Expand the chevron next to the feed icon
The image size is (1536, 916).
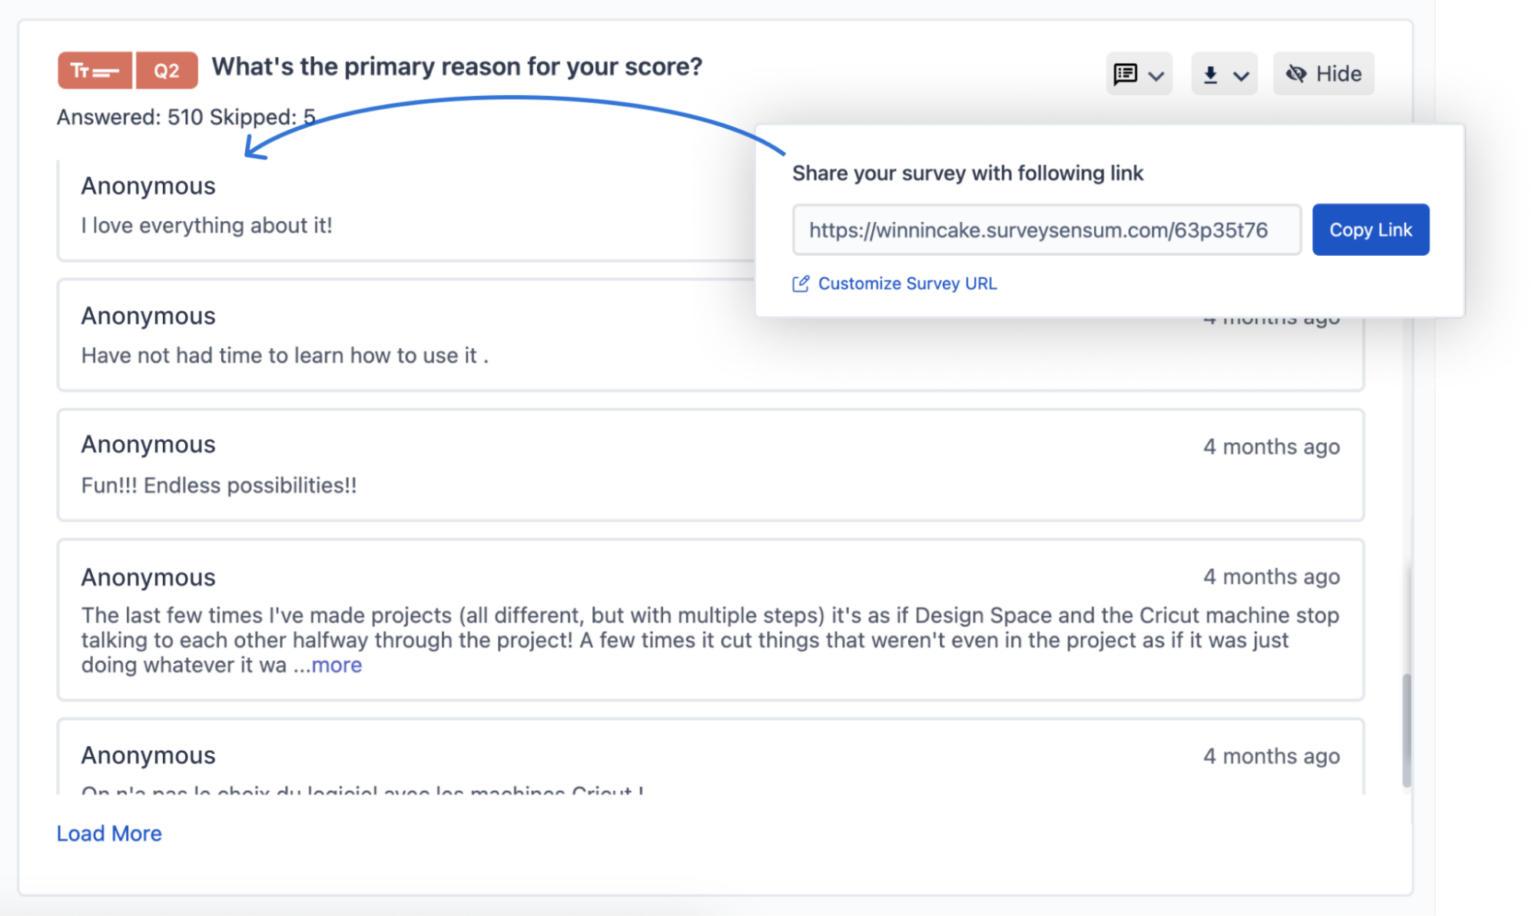(1156, 75)
